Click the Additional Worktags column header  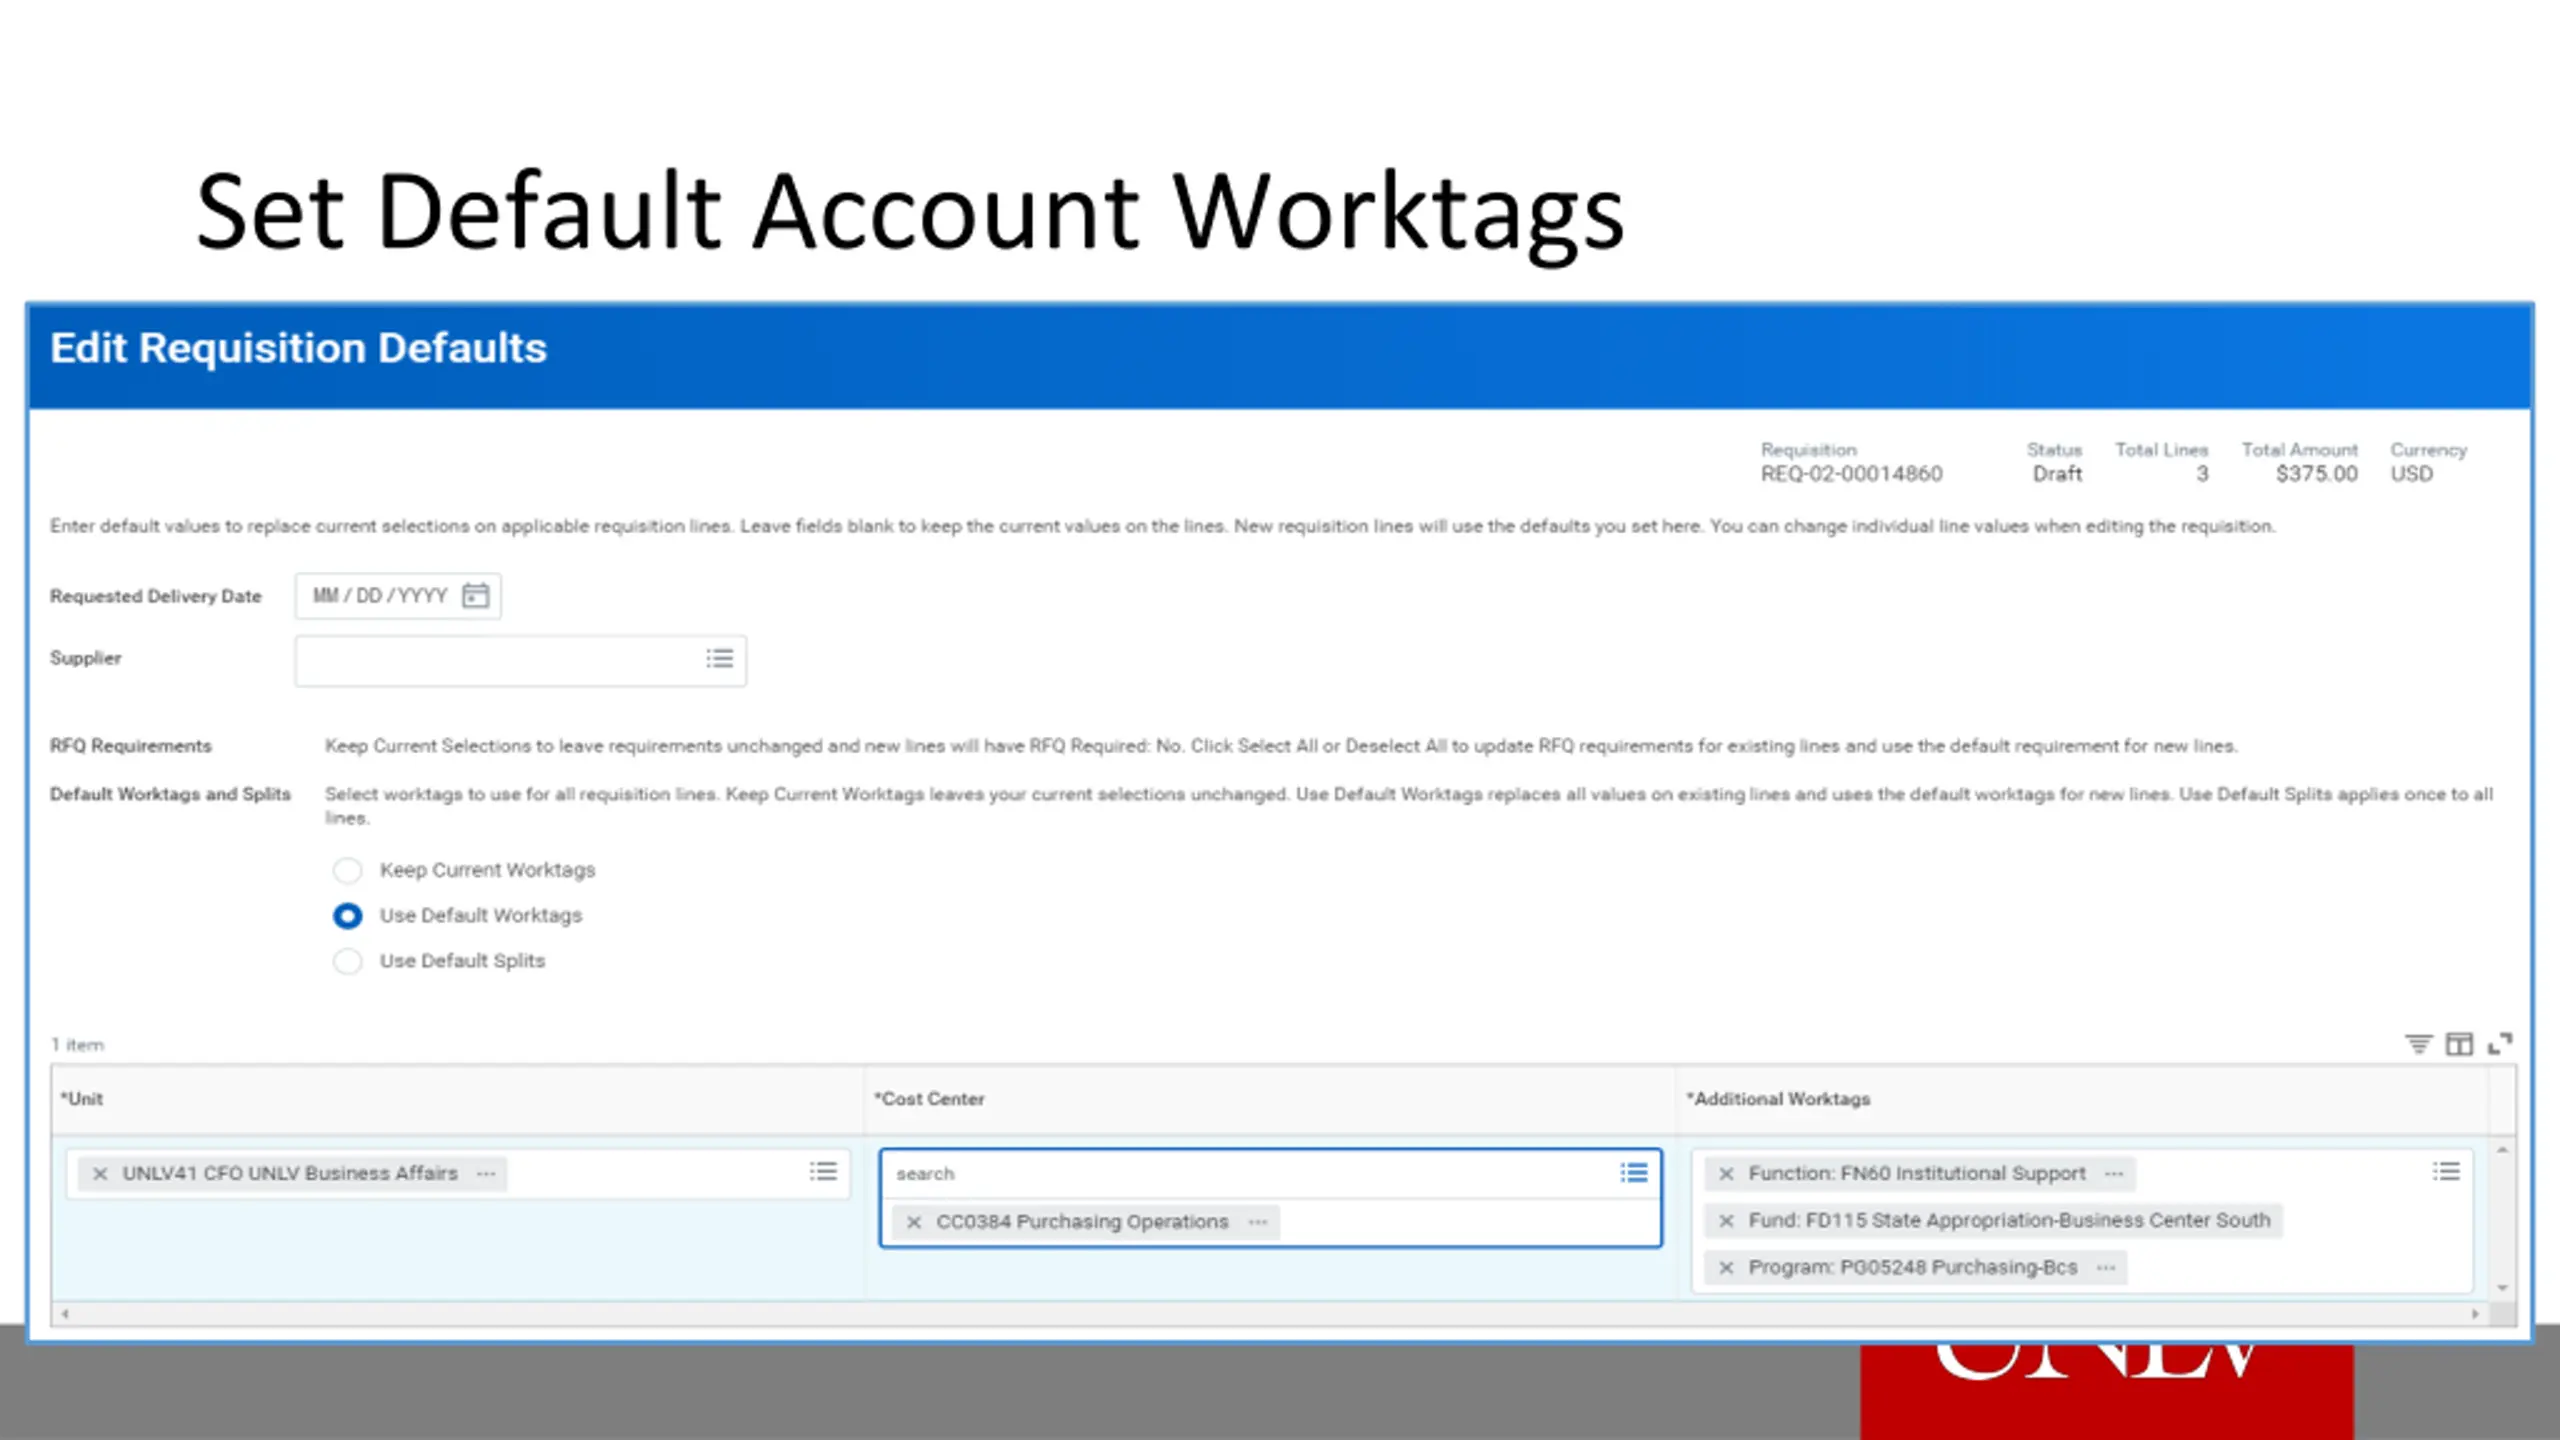tap(2083, 1099)
